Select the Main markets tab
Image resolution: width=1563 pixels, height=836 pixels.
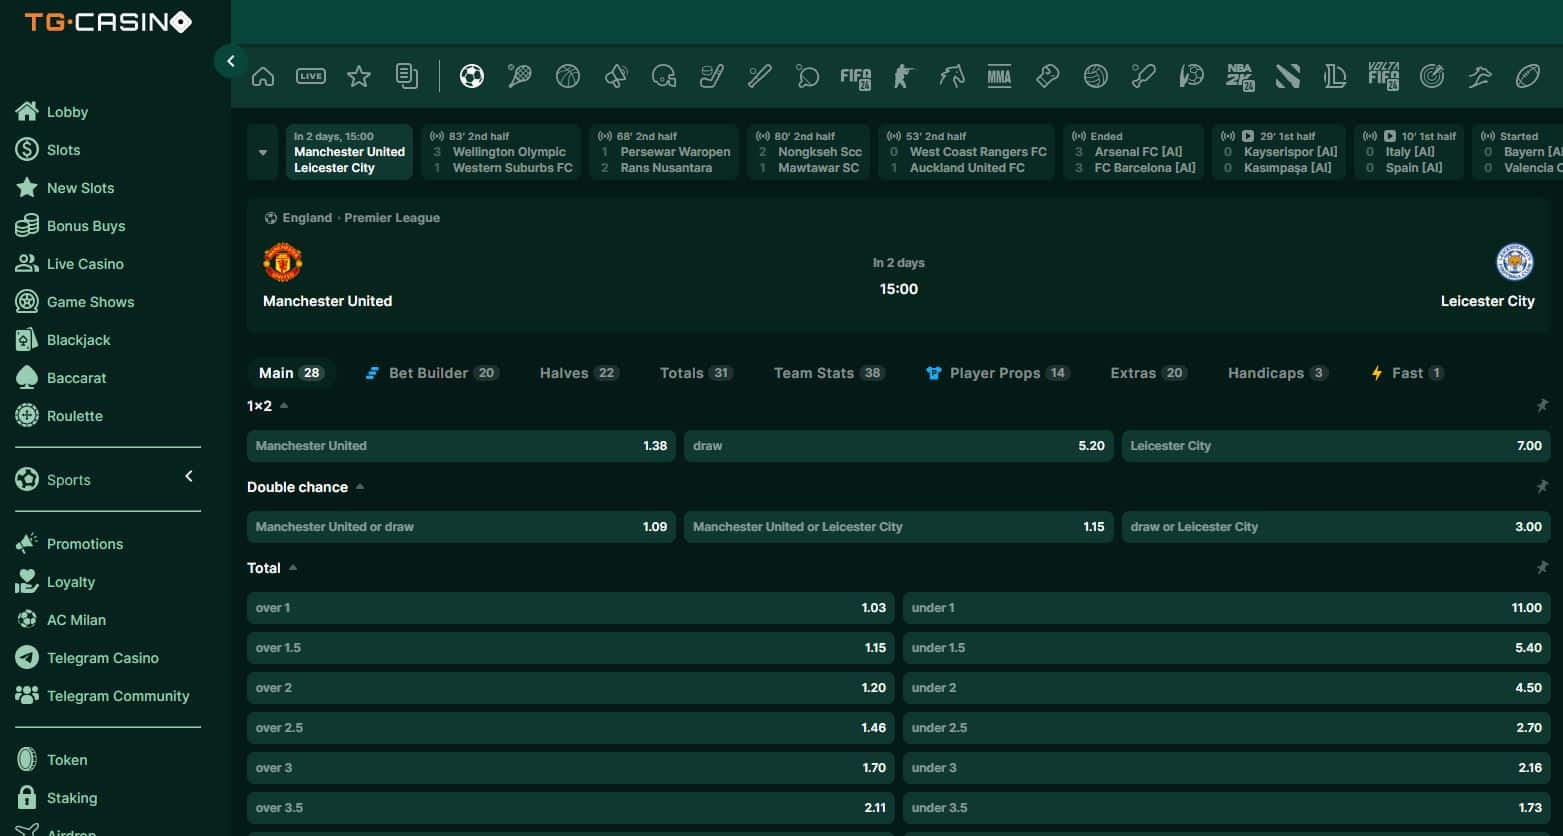pyautogui.click(x=290, y=373)
